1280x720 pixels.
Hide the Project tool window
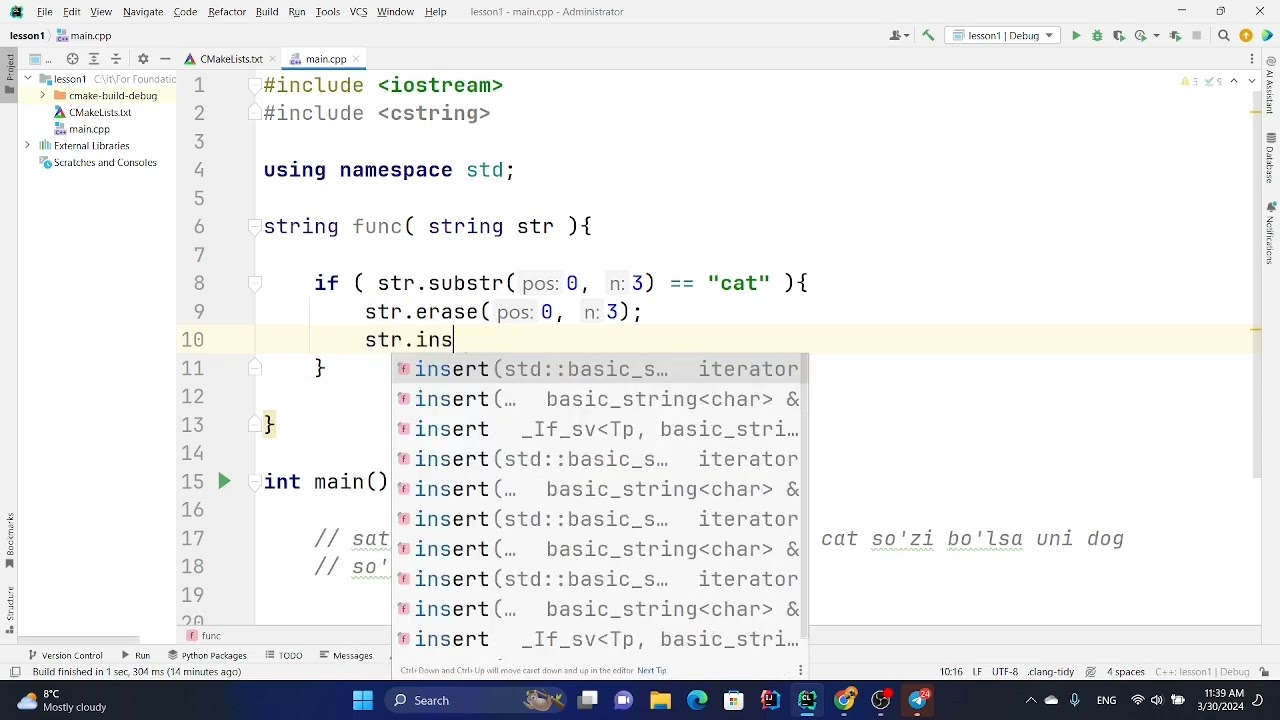pyautogui.click(x=165, y=59)
